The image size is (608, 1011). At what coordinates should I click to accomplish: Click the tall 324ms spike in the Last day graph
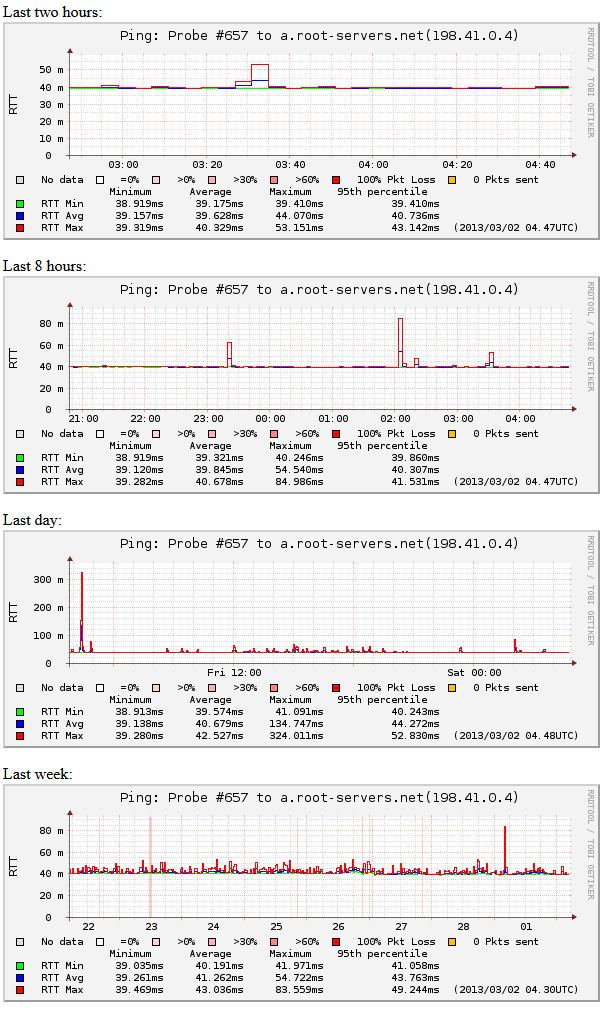82,600
